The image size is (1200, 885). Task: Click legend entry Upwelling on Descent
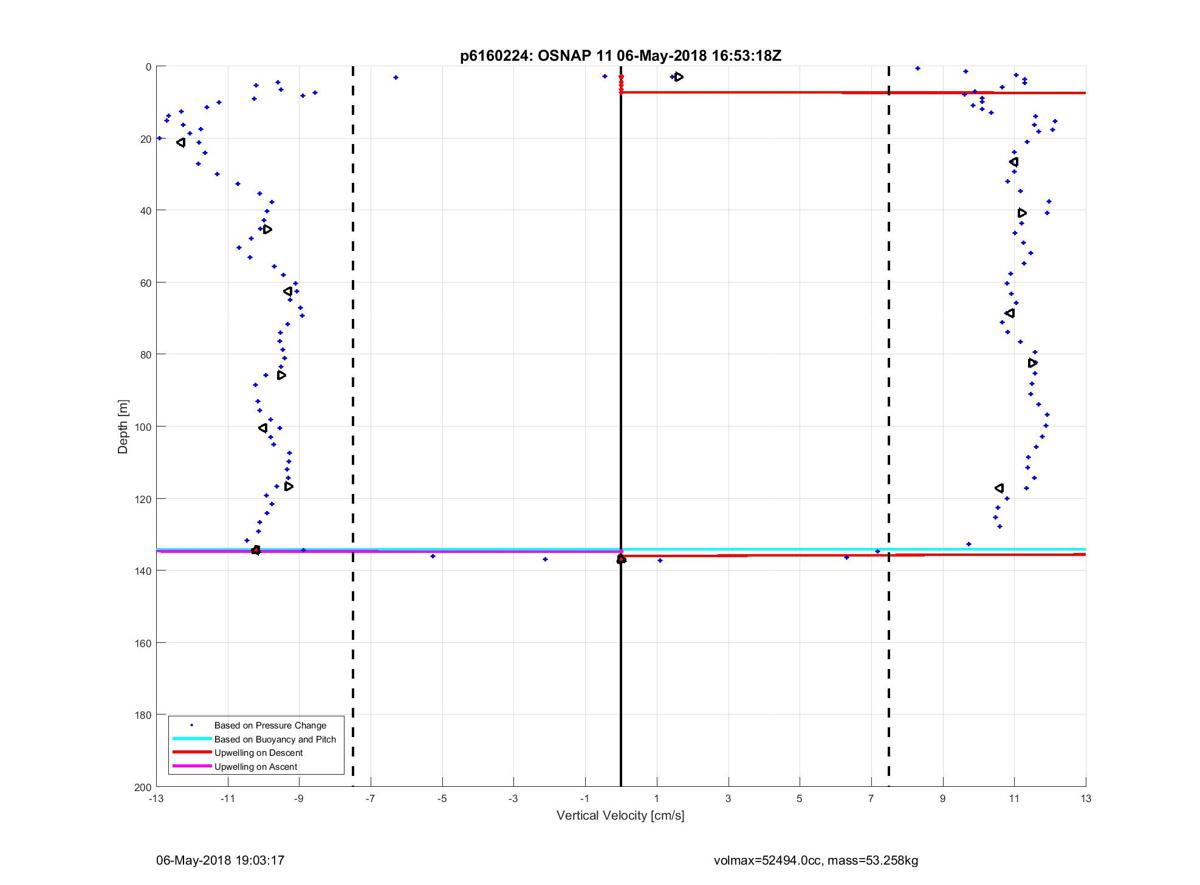pos(258,753)
